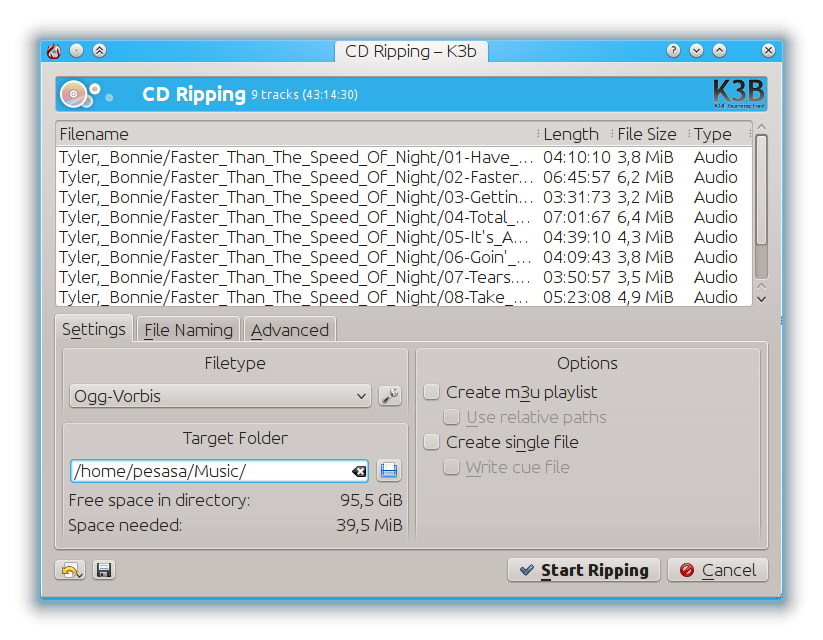Select the track row 07-Tears…
Screen dimensions: 823x640
pyautogui.click(x=404, y=277)
